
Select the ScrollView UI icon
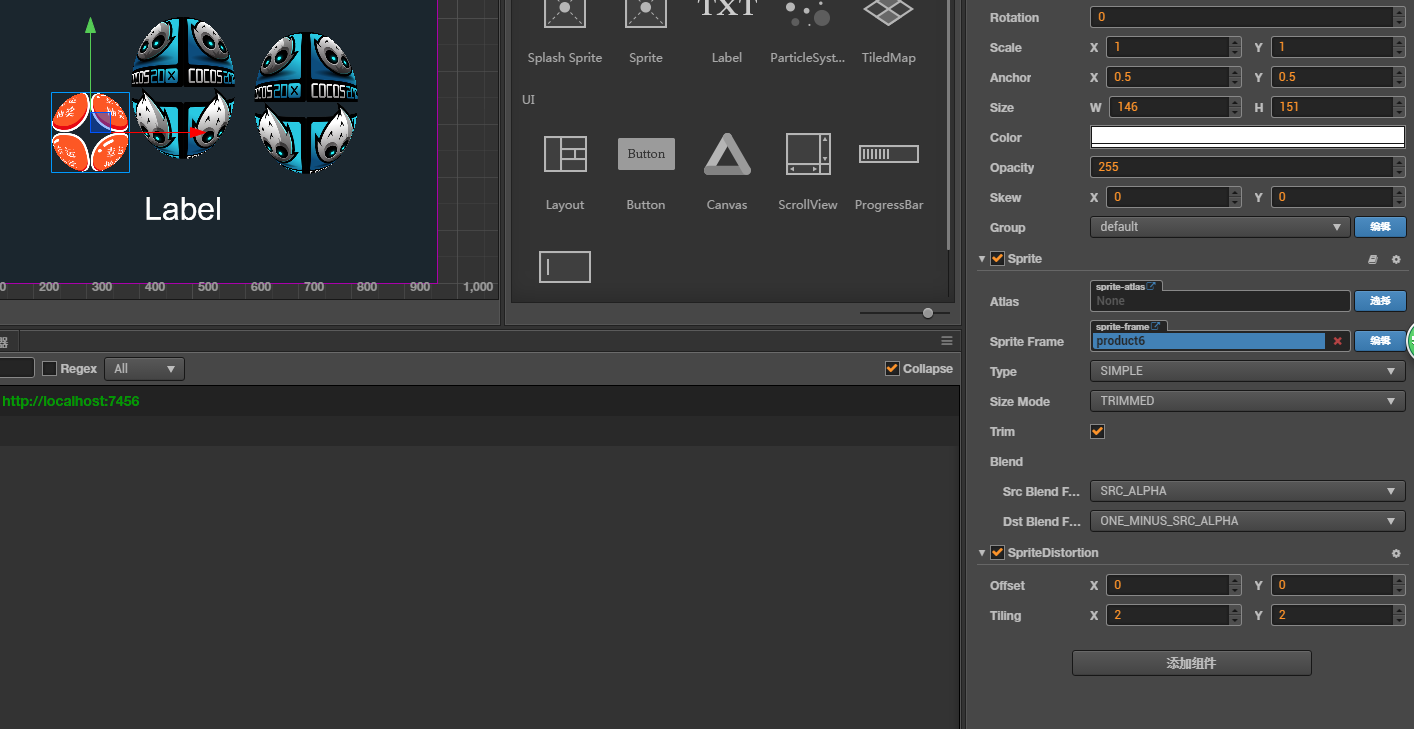pyautogui.click(x=807, y=155)
